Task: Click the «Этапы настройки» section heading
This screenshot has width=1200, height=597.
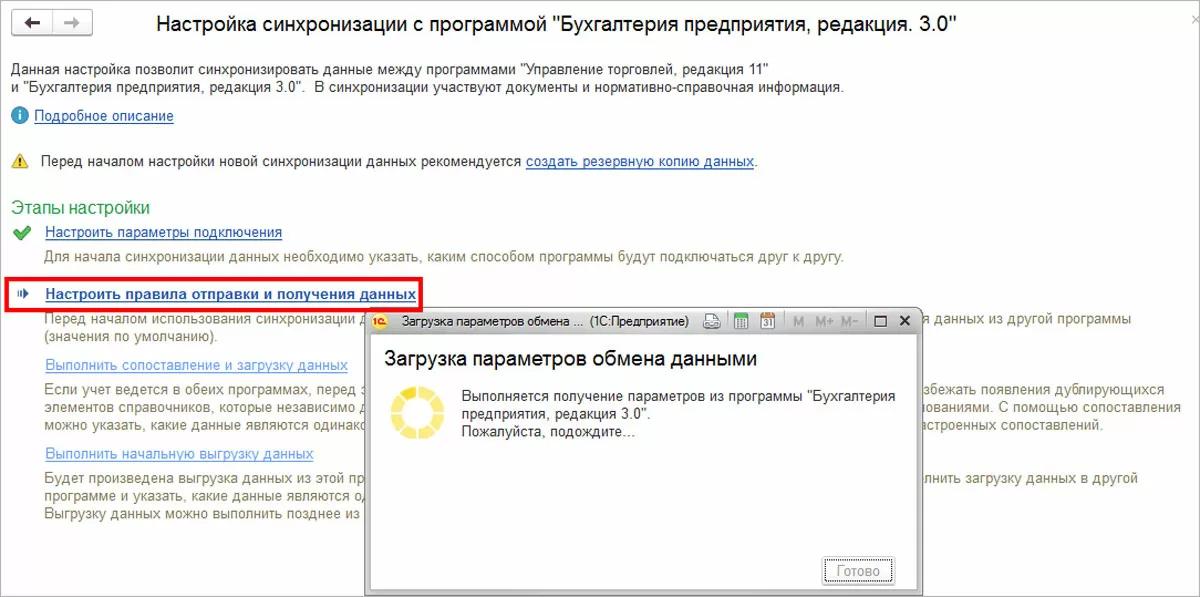Action: 80,208
